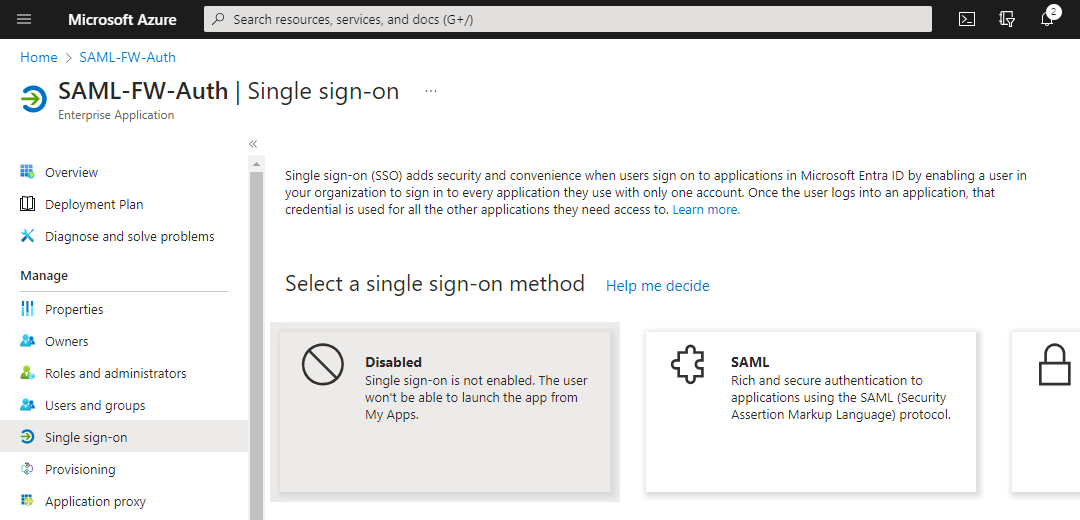Screen dimensions: 1080x520
Task: Click the SAML puzzle piece icon
Action: [x=688, y=367]
